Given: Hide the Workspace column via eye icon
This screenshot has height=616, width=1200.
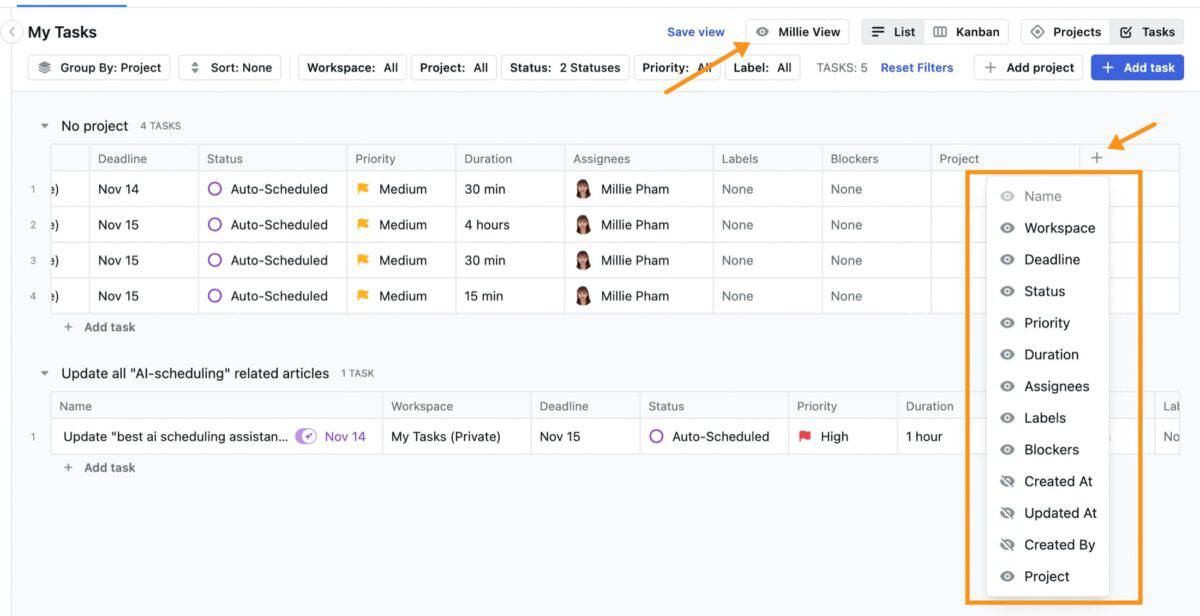Looking at the screenshot, I should 1007,228.
